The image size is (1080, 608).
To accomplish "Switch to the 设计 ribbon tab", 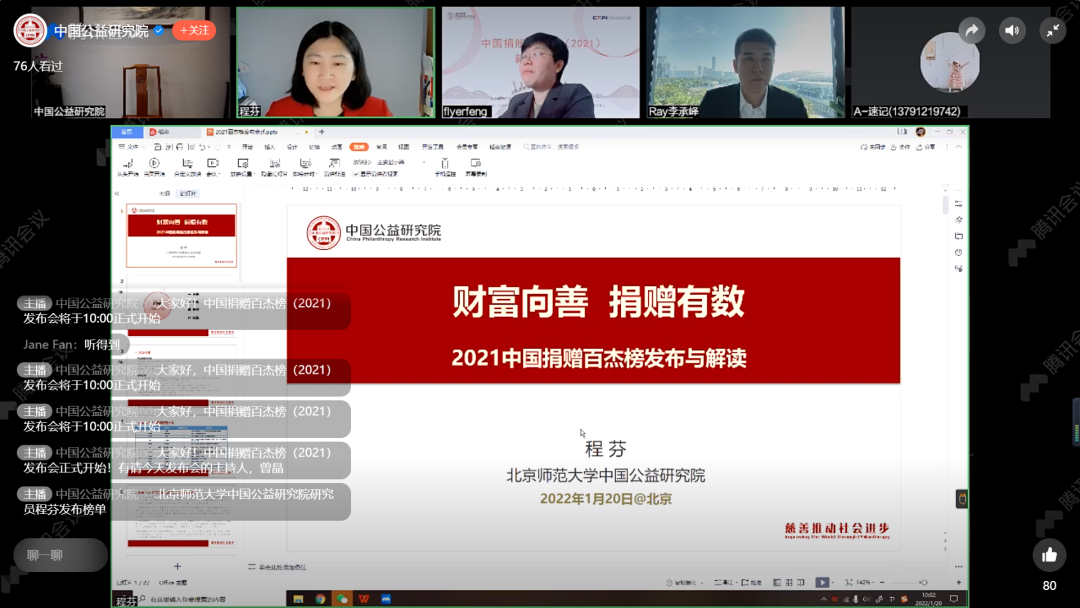I will 292,147.
